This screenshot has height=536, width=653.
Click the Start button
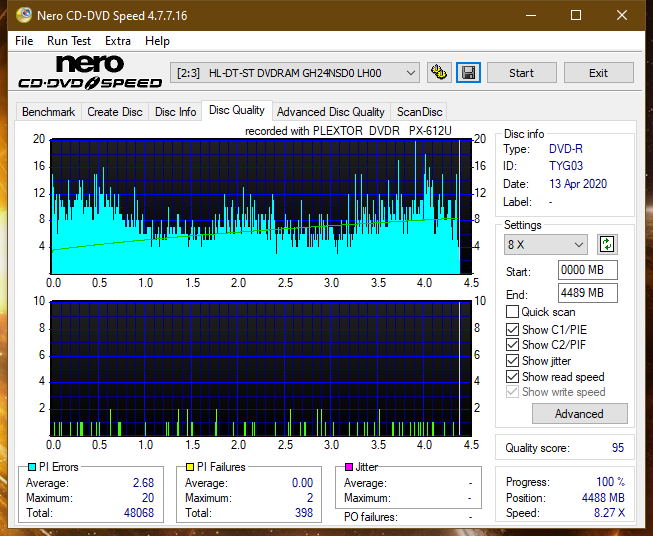521,73
